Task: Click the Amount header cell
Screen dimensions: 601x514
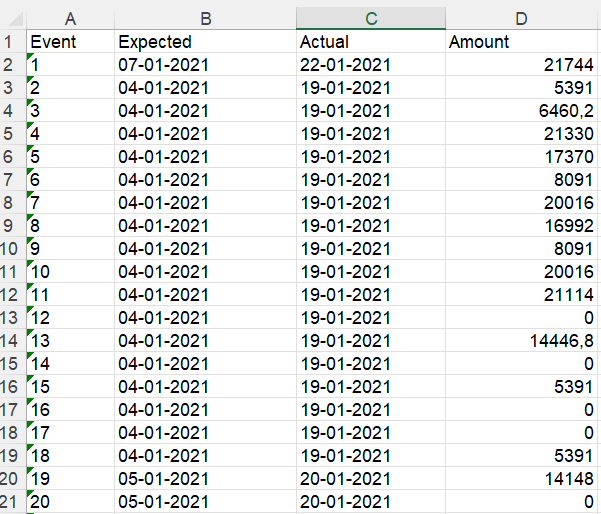Action: point(521,41)
